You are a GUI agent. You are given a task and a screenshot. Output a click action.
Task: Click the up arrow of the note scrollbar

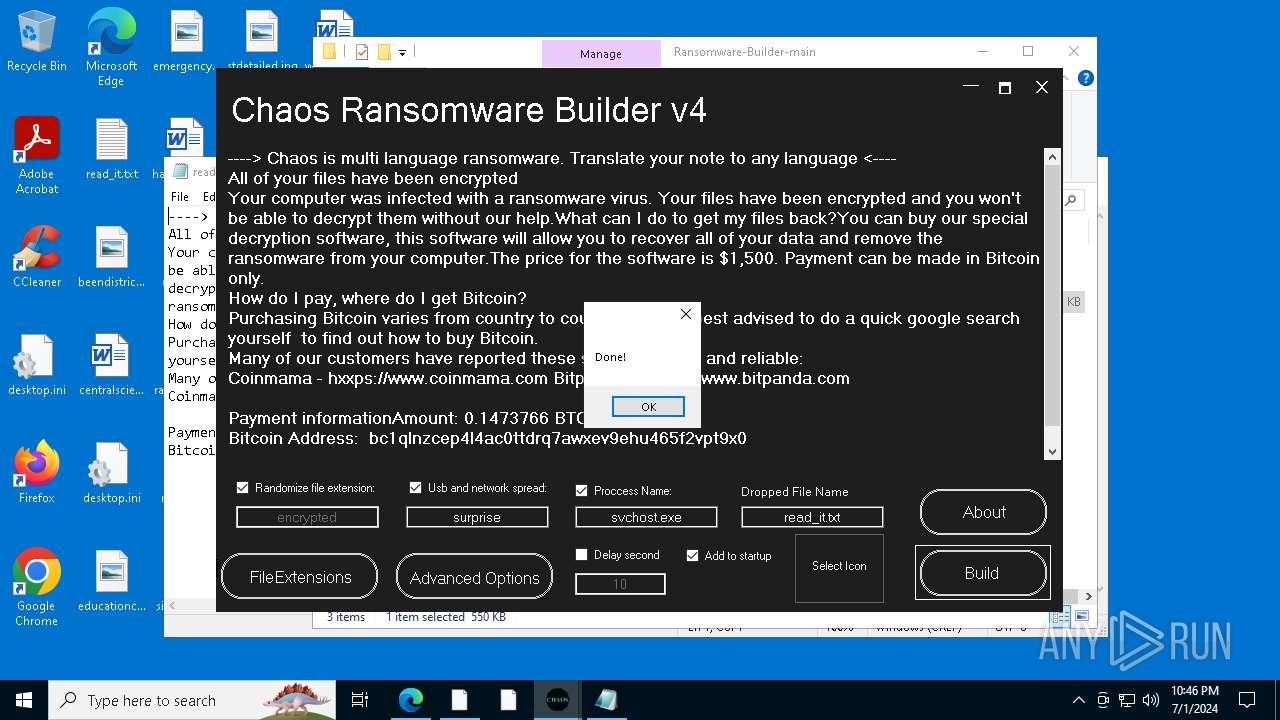(x=1052, y=157)
